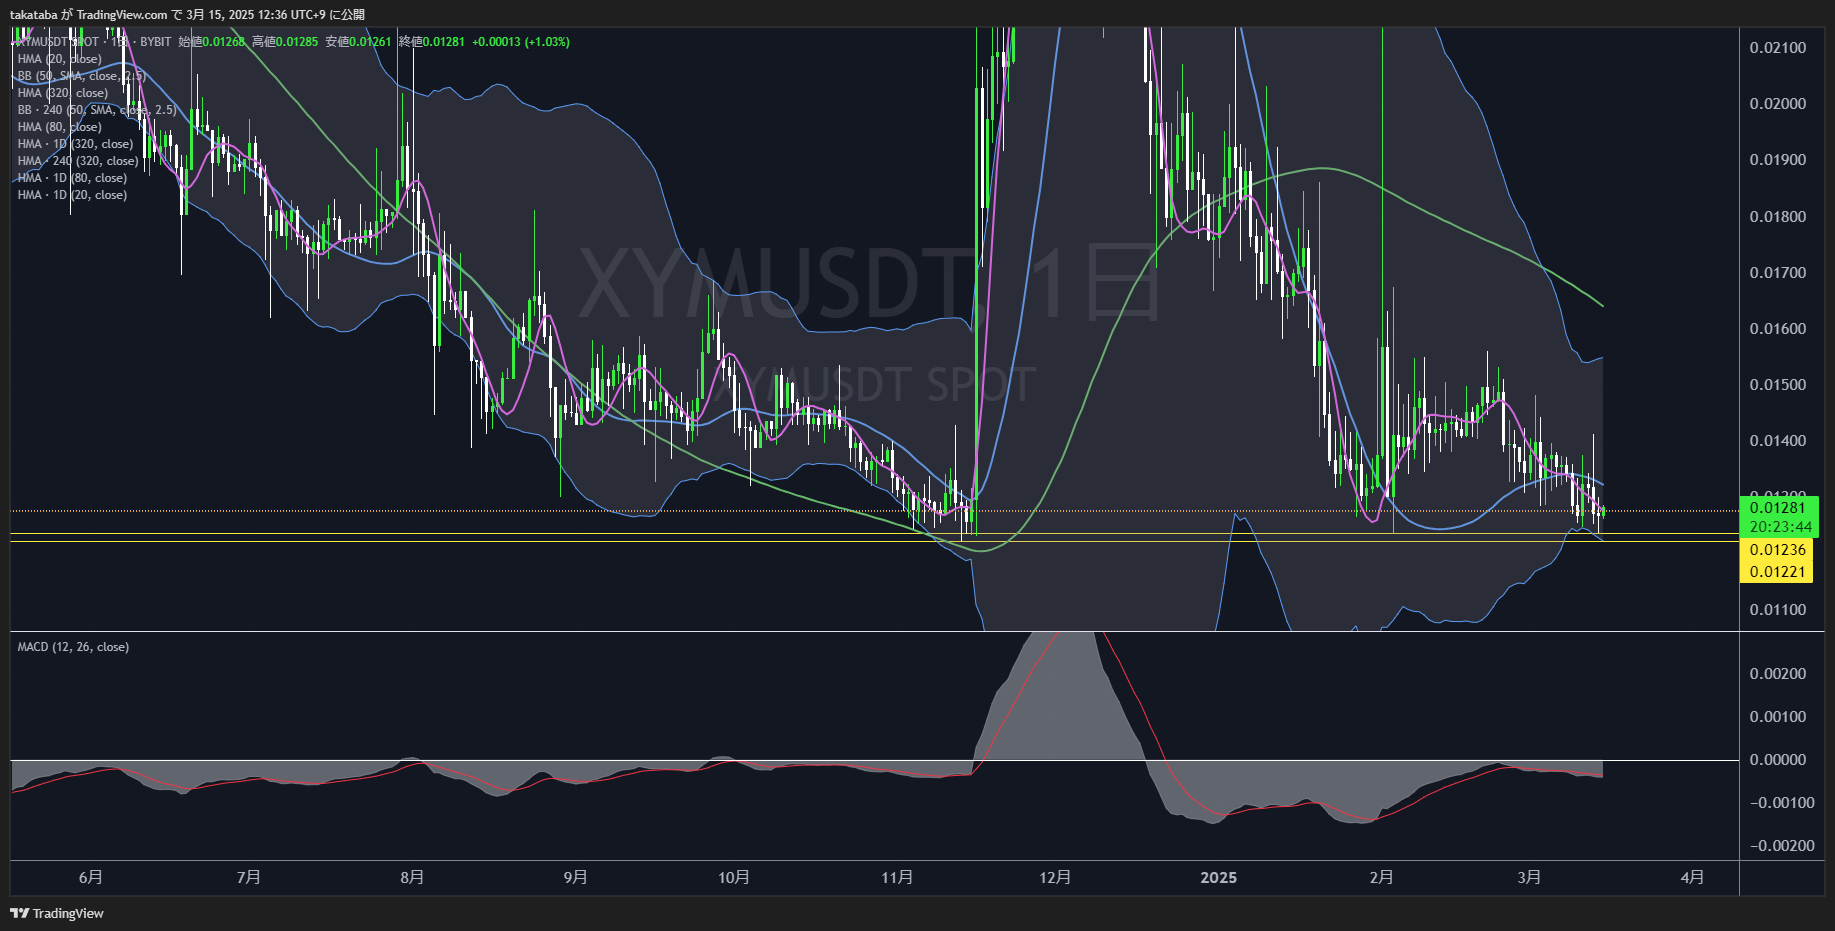Click the 9月 date on time axis
This screenshot has width=1835, height=931.
tap(575, 877)
